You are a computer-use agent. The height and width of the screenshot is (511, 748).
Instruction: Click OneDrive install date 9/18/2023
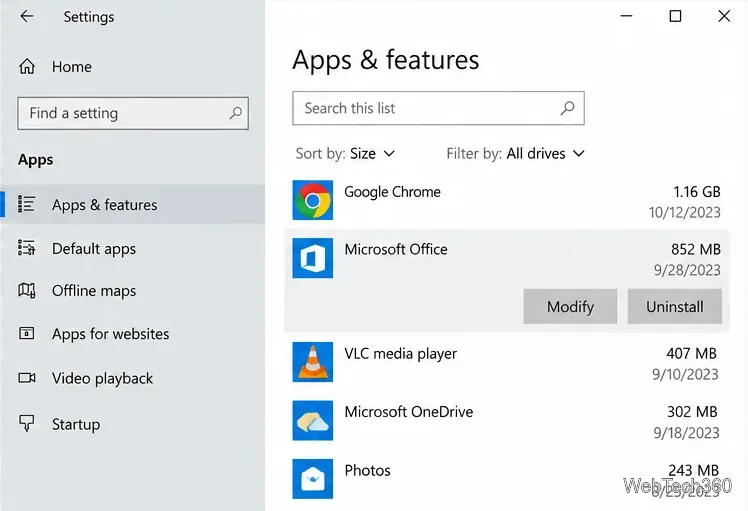(686, 433)
